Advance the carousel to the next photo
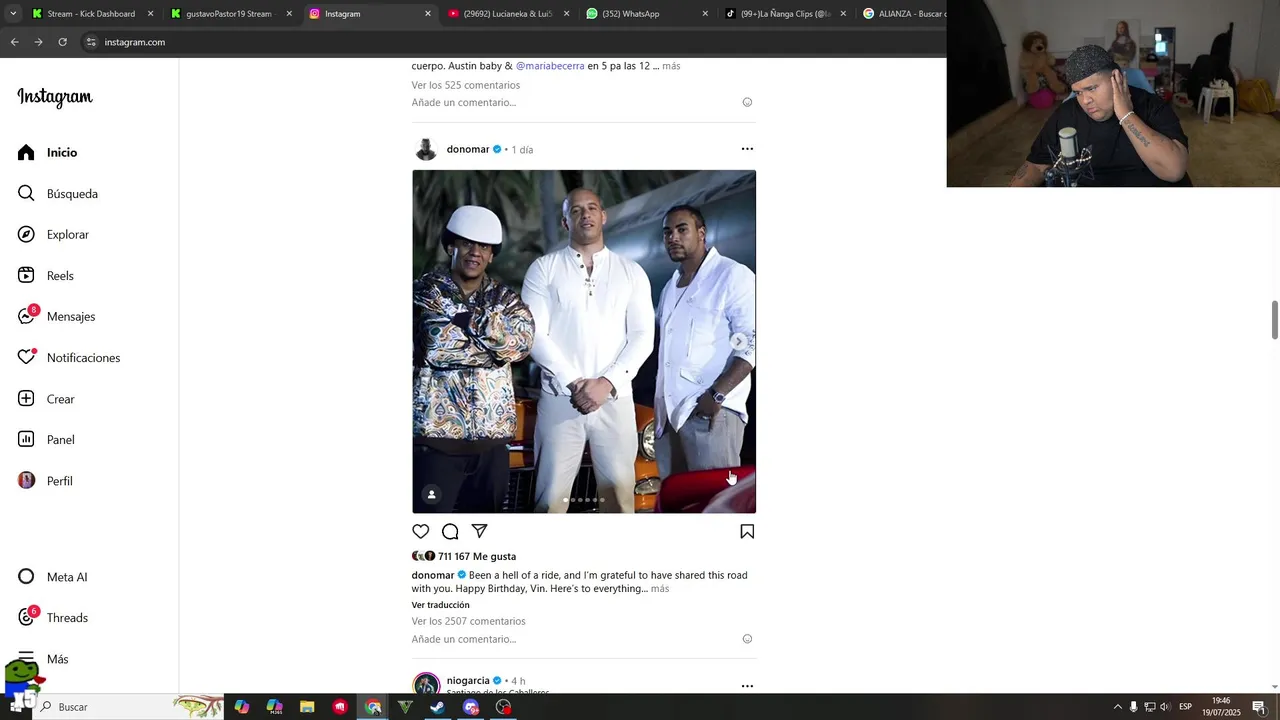 point(739,341)
